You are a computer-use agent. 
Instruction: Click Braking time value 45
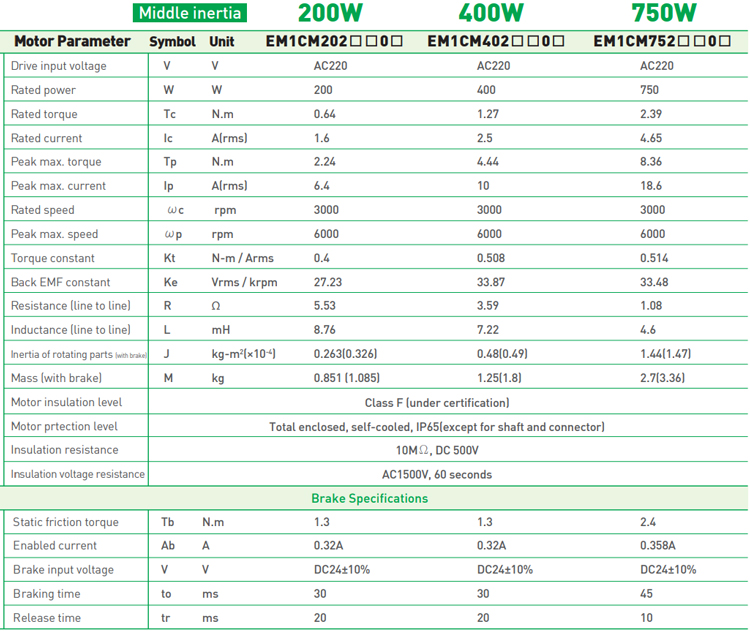pyautogui.click(x=646, y=594)
